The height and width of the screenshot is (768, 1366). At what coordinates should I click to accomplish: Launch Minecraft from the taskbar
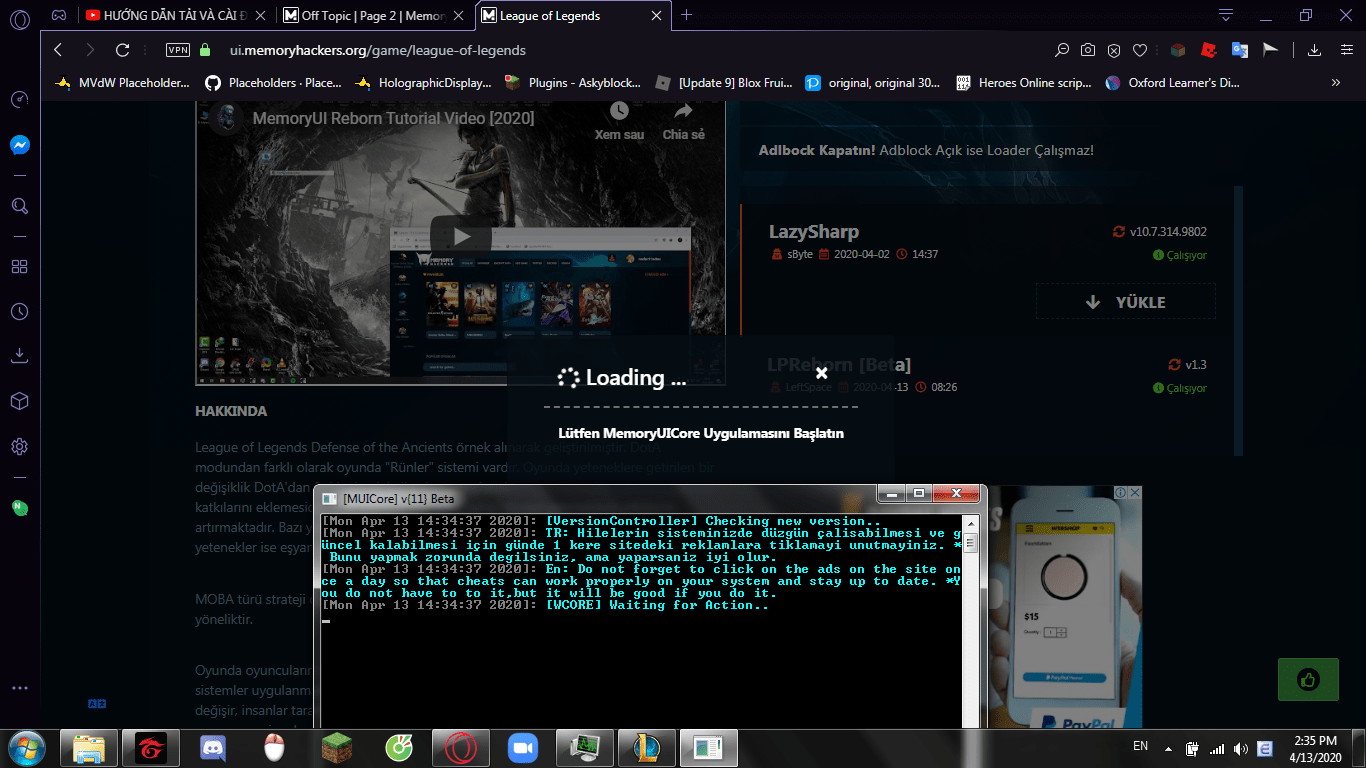(336, 747)
